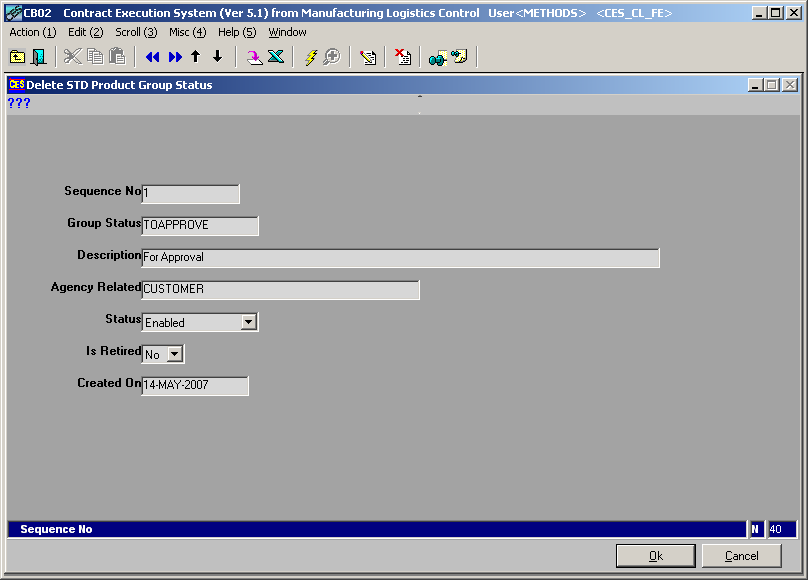This screenshot has width=808, height=580.
Task: Open the Scroll menu
Action: click(136, 32)
